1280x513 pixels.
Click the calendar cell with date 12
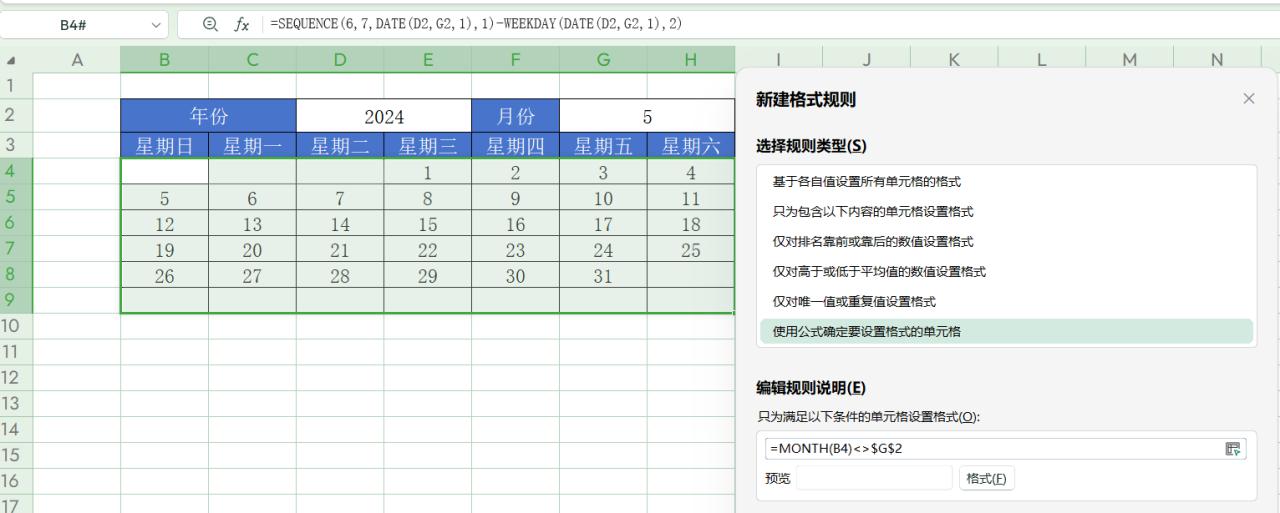click(x=164, y=224)
